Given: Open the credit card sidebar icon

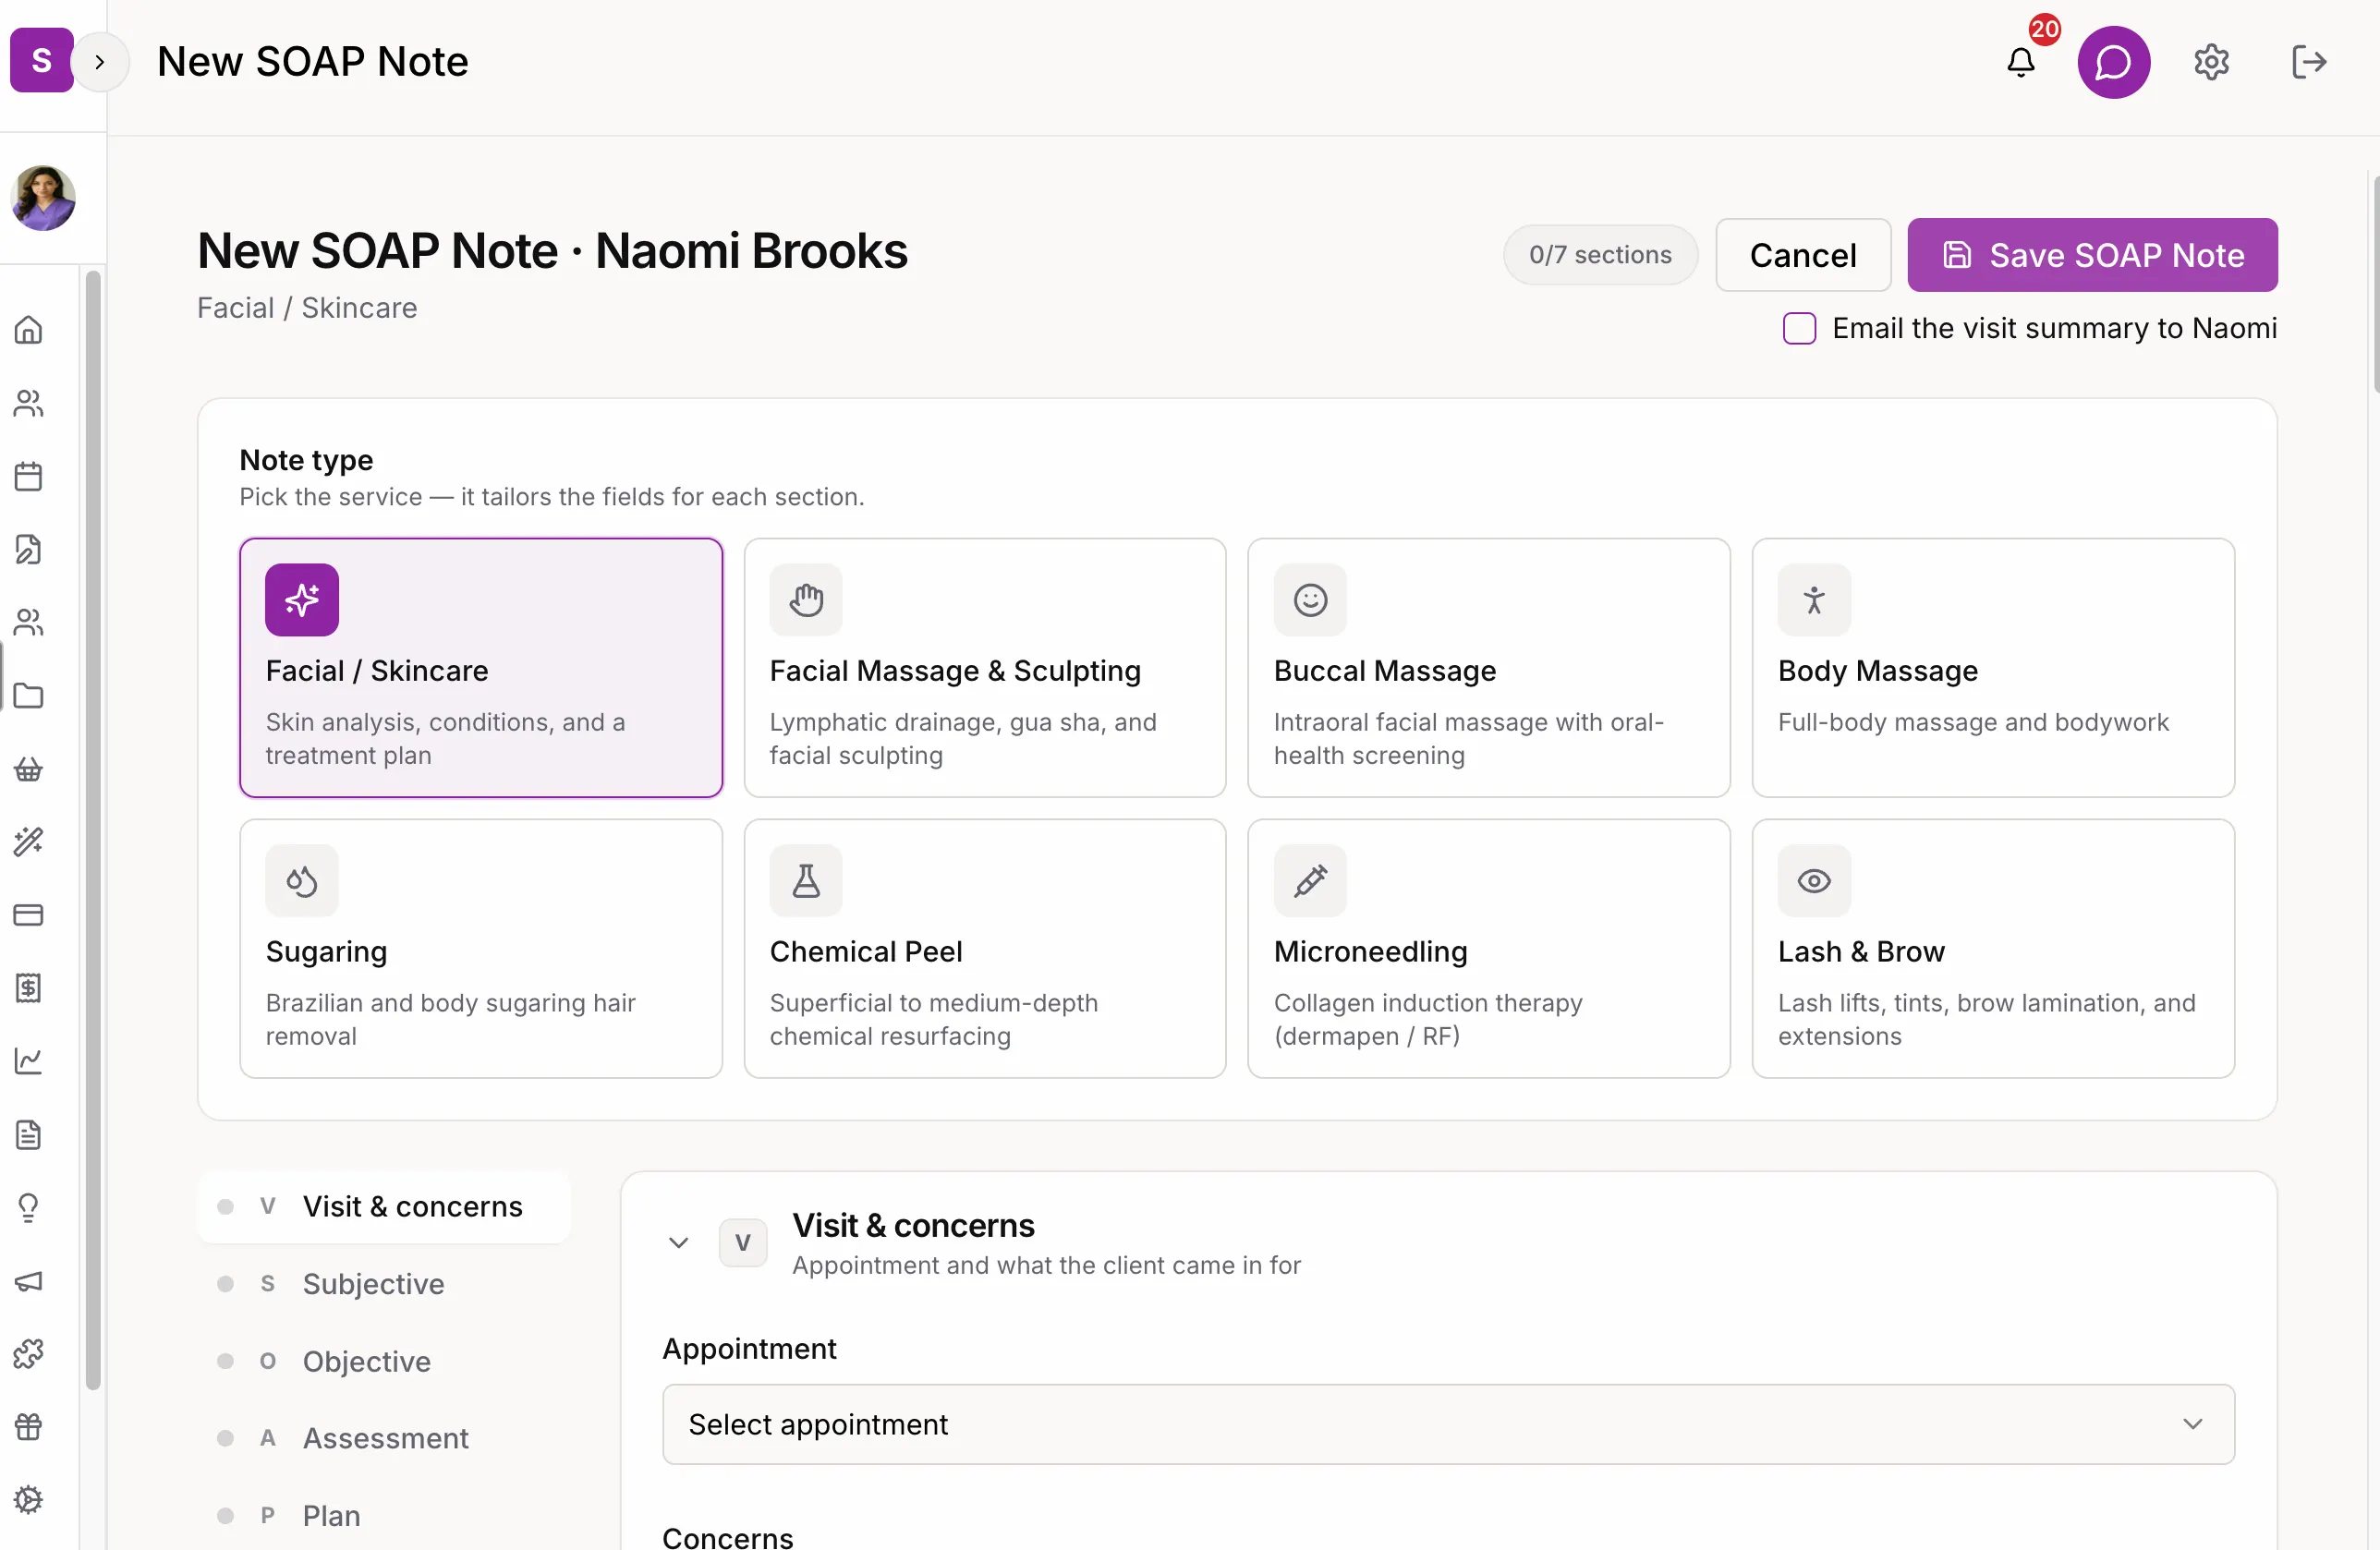Looking at the screenshot, I should pyautogui.click(x=29, y=915).
